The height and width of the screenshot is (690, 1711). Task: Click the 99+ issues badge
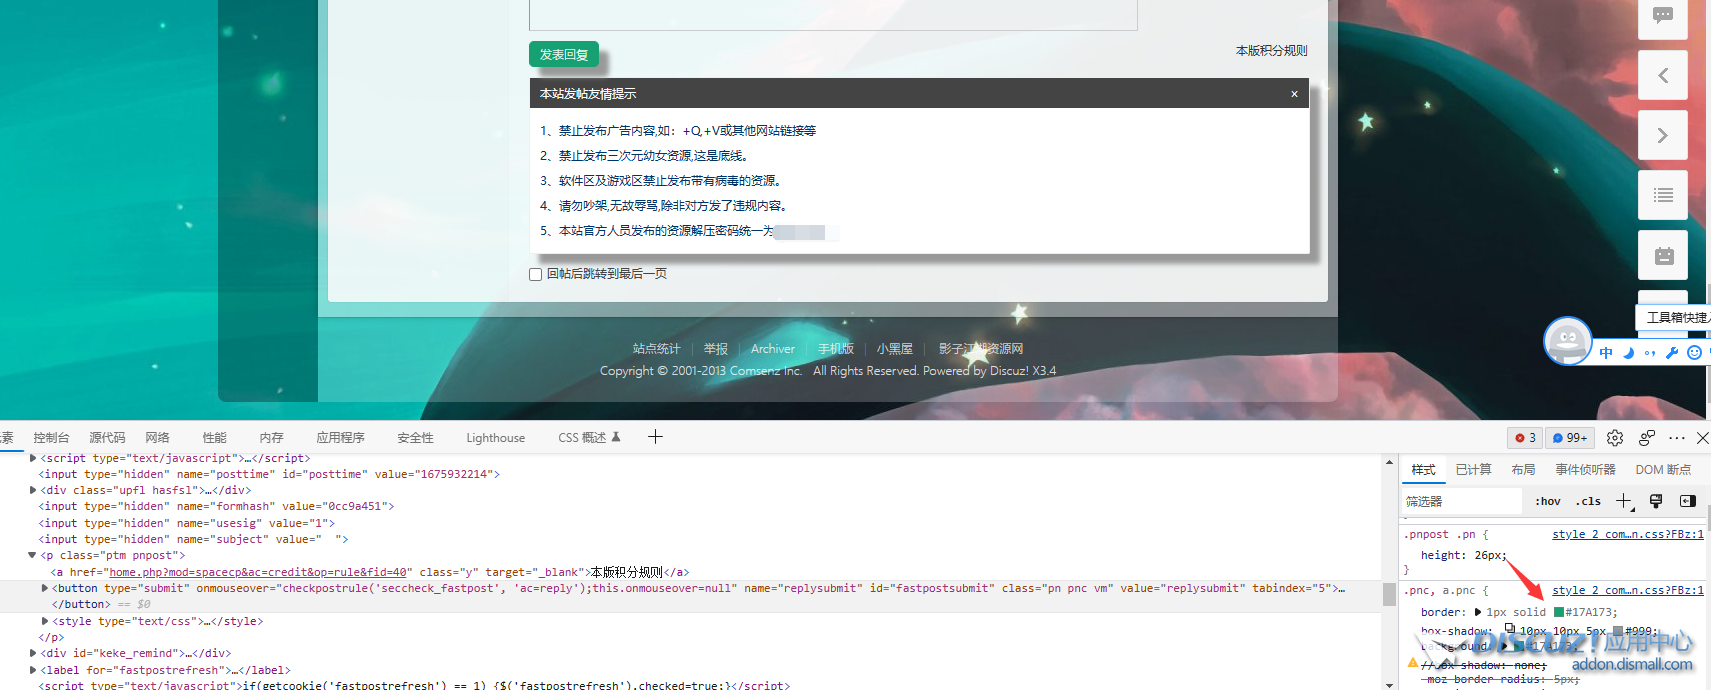pos(1570,438)
